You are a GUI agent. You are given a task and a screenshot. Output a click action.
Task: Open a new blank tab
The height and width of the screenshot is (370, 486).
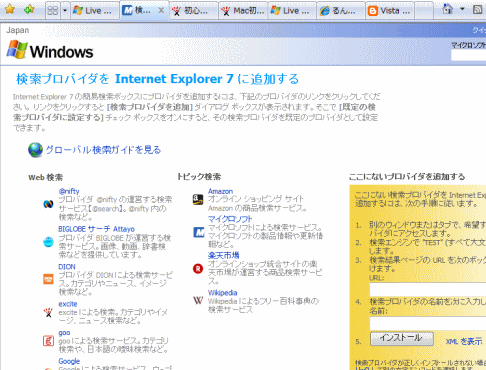tap(424, 11)
